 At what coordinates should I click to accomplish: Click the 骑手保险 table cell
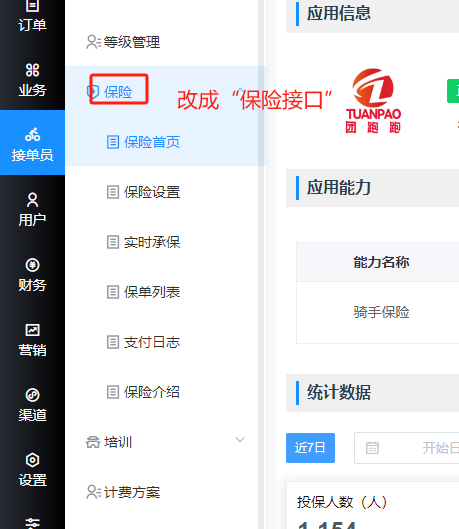381,312
